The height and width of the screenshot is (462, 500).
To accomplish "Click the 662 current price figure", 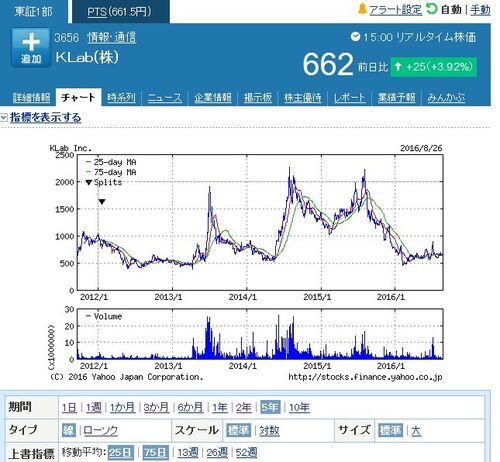I will tap(328, 64).
